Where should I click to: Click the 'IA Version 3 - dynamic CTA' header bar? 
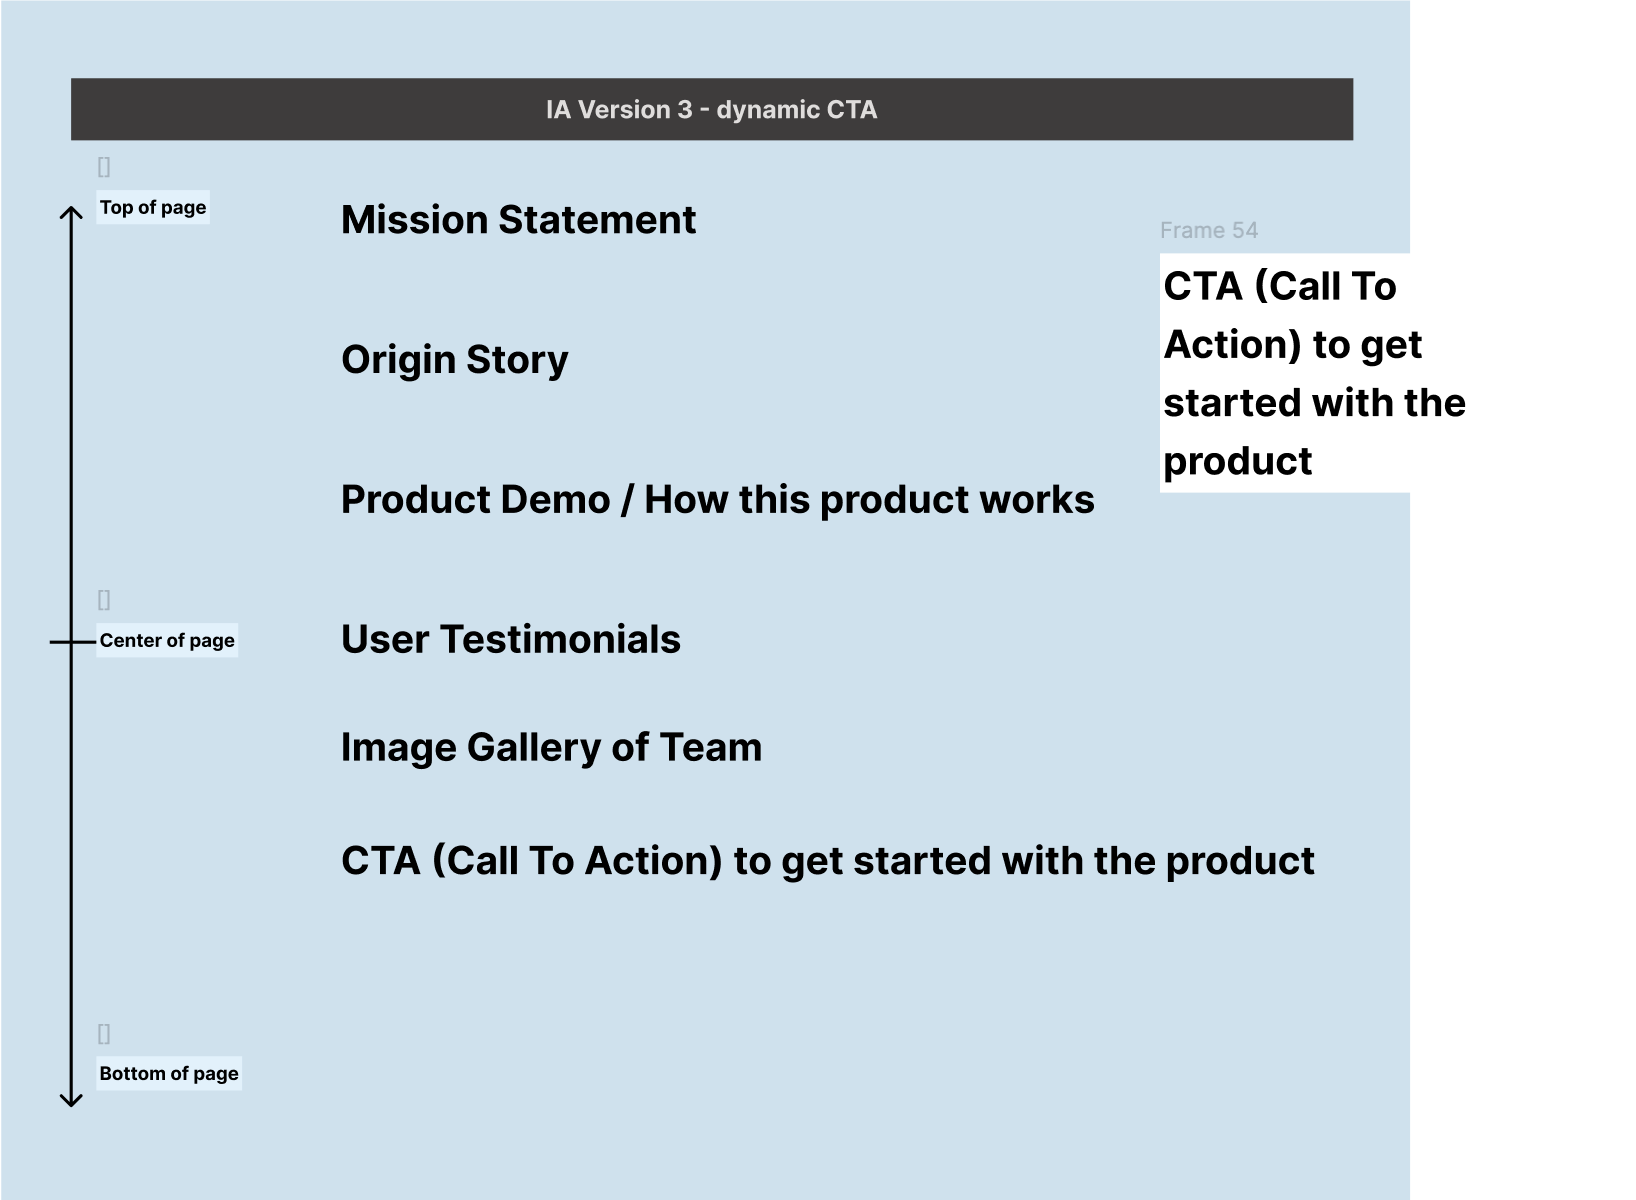point(711,109)
